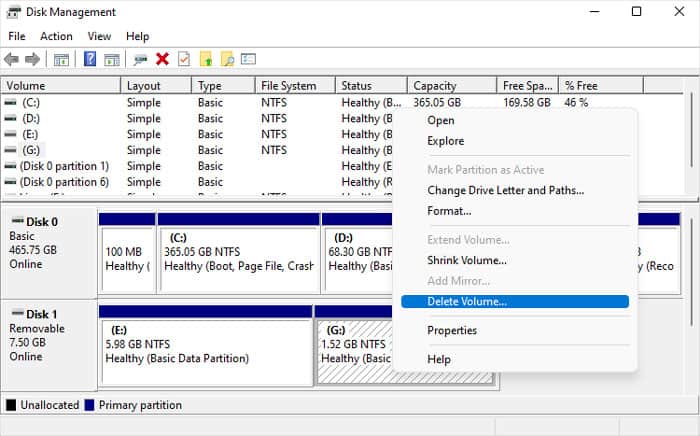Click drive icon of Disk 0 partition 1 row

point(10,166)
